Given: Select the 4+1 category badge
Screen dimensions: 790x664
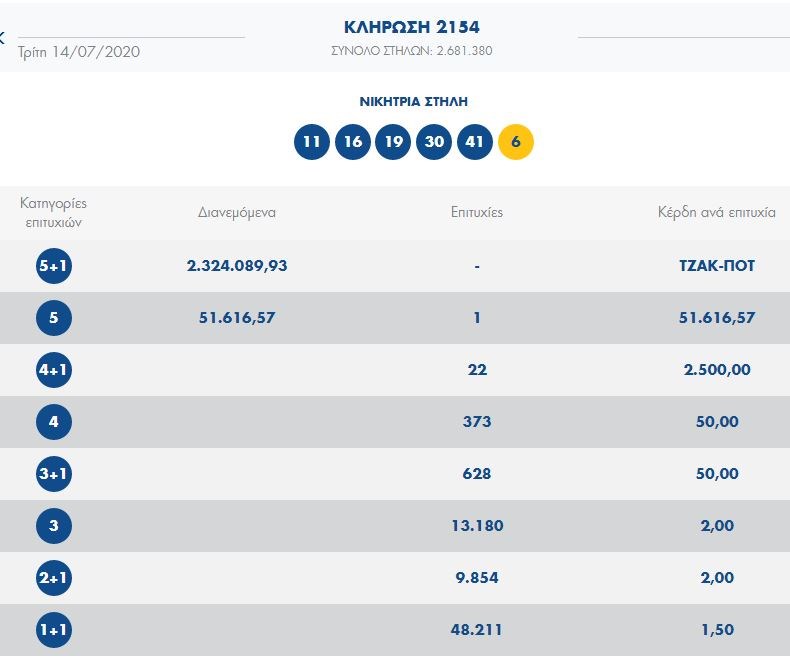Looking at the screenshot, I should point(54,370).
